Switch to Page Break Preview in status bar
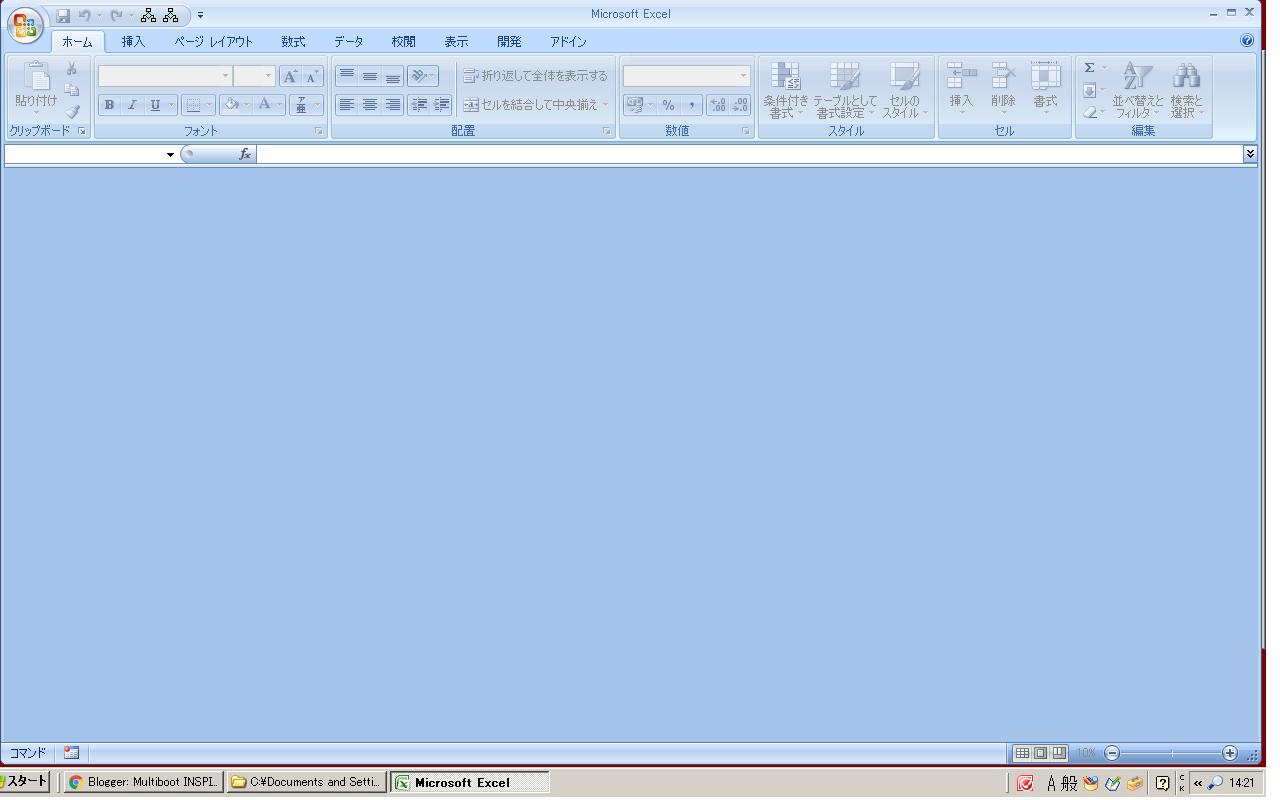Viewport: 1280px width, 800px height. point(1059,753)
